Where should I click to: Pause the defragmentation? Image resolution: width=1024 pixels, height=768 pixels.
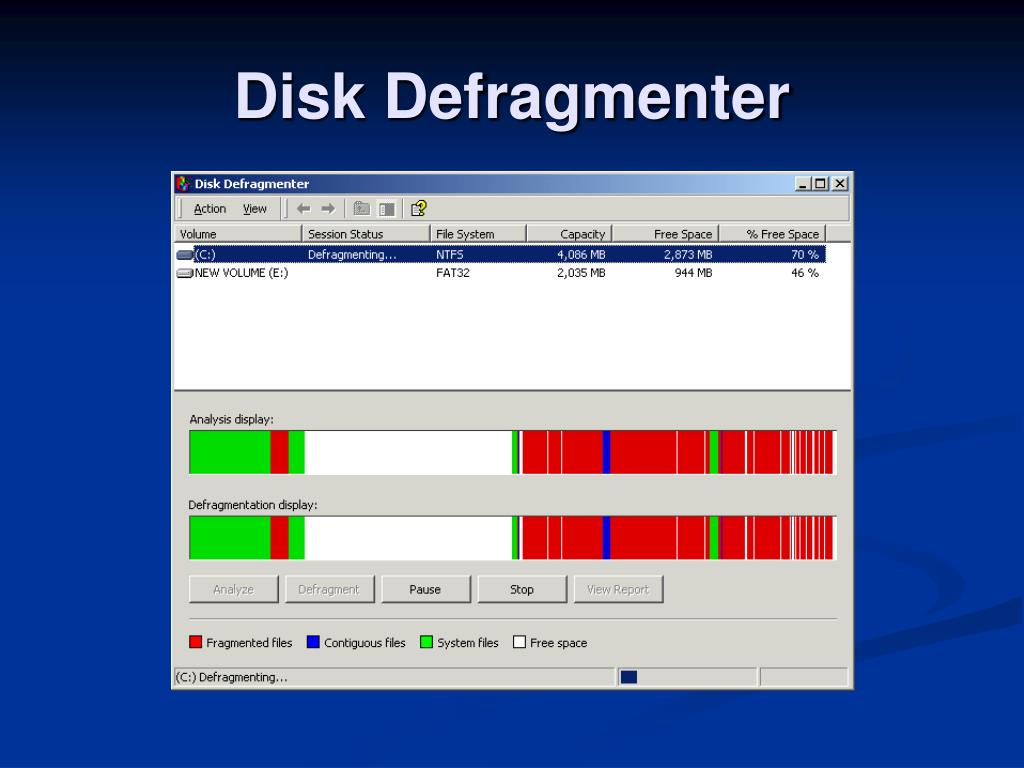click(x=425, y=589)
